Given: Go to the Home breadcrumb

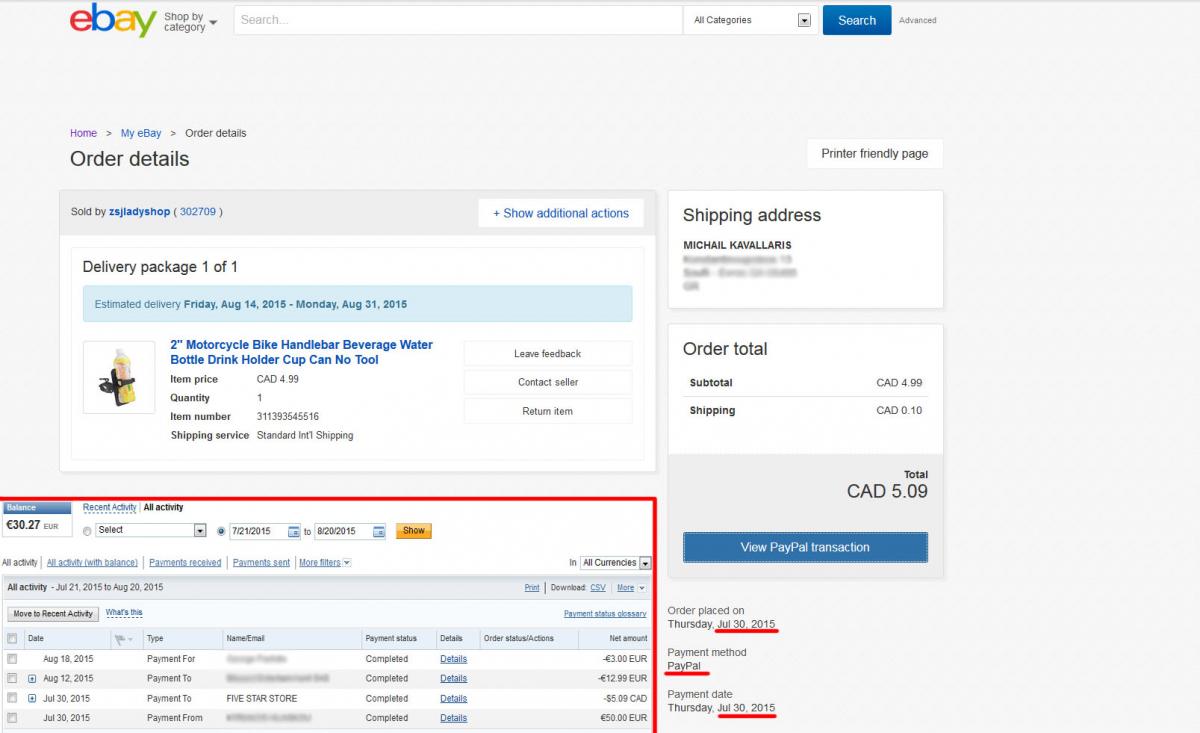Looking at the screenshot, I should pos(83,133).
